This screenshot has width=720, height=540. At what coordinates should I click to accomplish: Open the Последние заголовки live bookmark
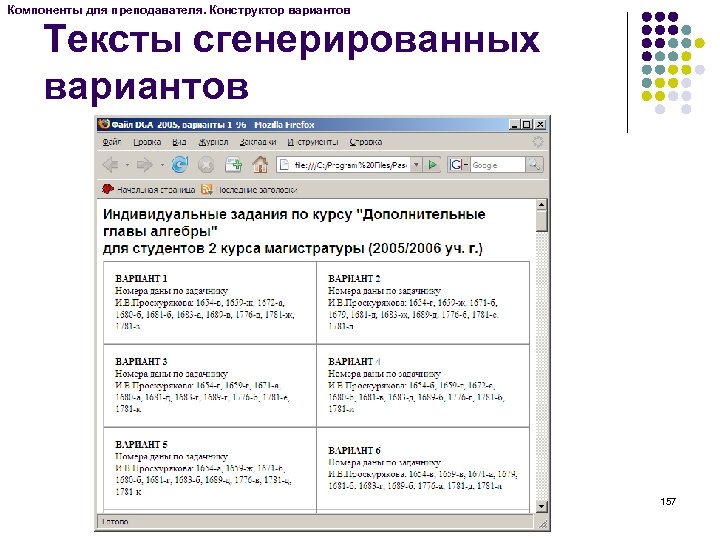257,189
